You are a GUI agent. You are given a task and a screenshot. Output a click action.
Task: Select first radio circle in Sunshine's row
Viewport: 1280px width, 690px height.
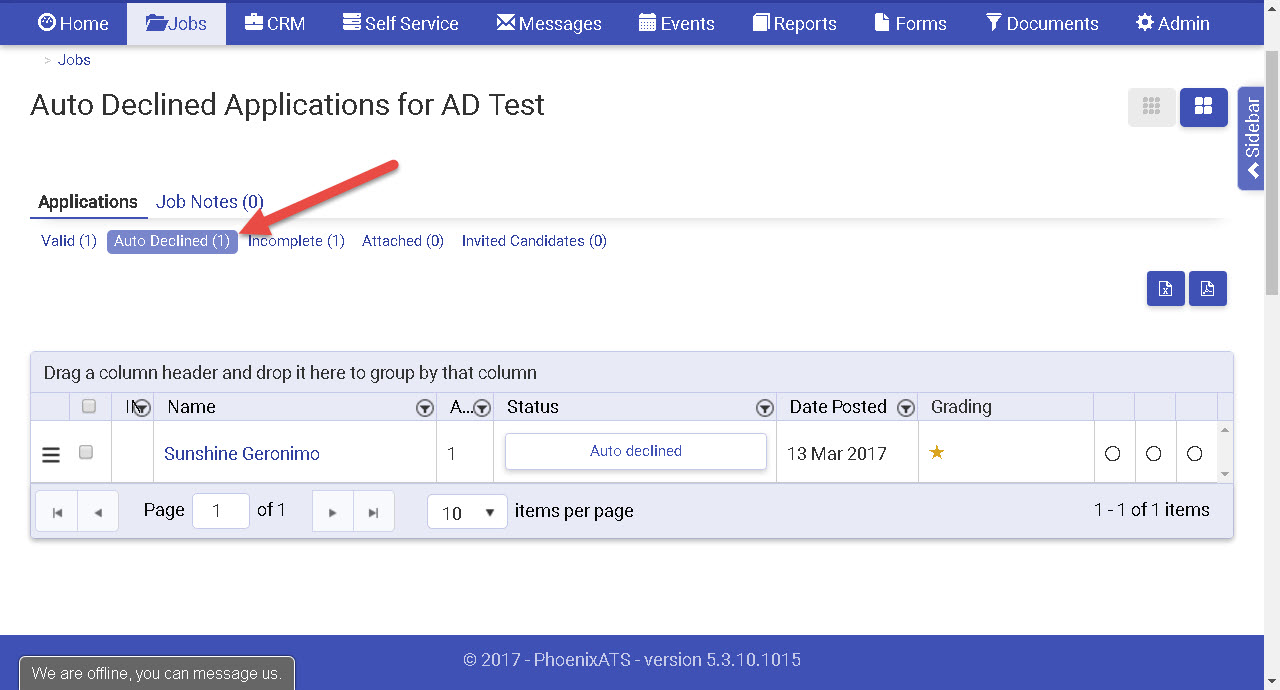(1112, 454)
